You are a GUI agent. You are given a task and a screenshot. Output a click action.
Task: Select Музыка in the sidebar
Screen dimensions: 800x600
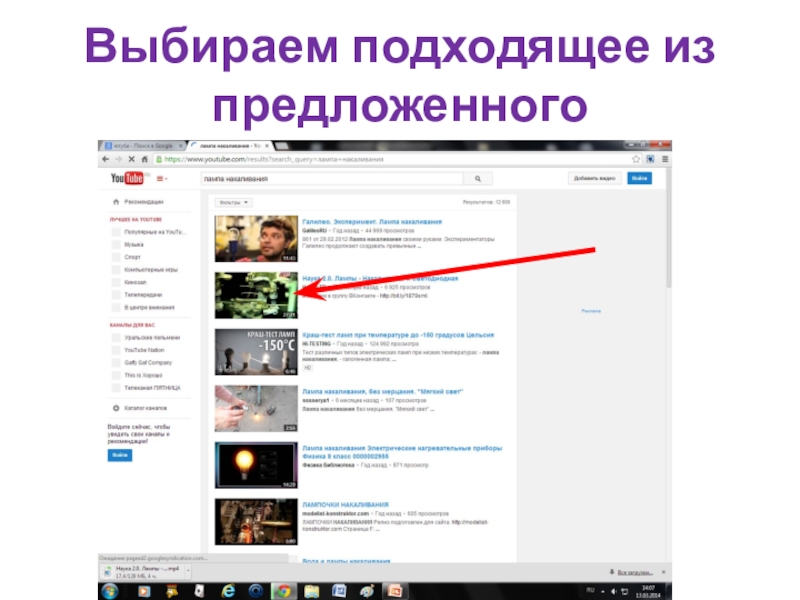[133, 243]
